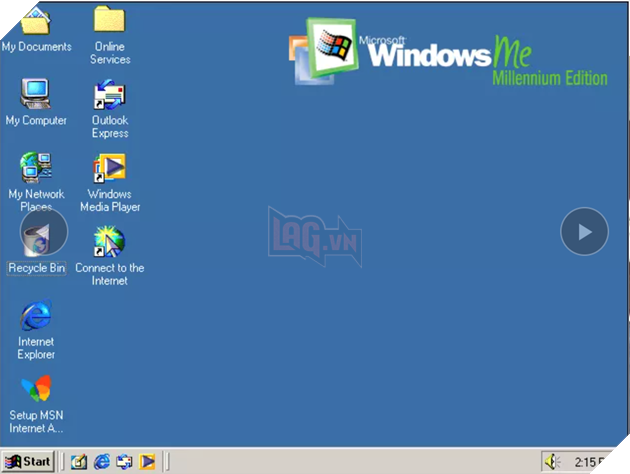
Task: Open the Online Services folder
Action: tap(109, 19)
